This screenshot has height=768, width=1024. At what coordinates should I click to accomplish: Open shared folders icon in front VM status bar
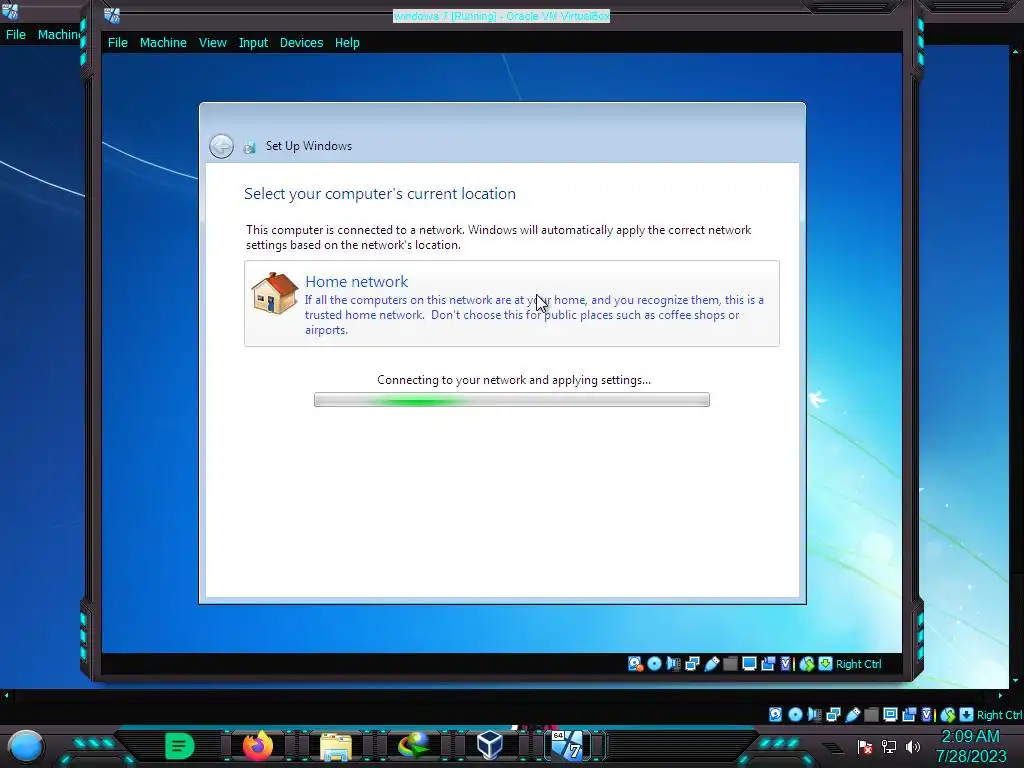(730, 664)
